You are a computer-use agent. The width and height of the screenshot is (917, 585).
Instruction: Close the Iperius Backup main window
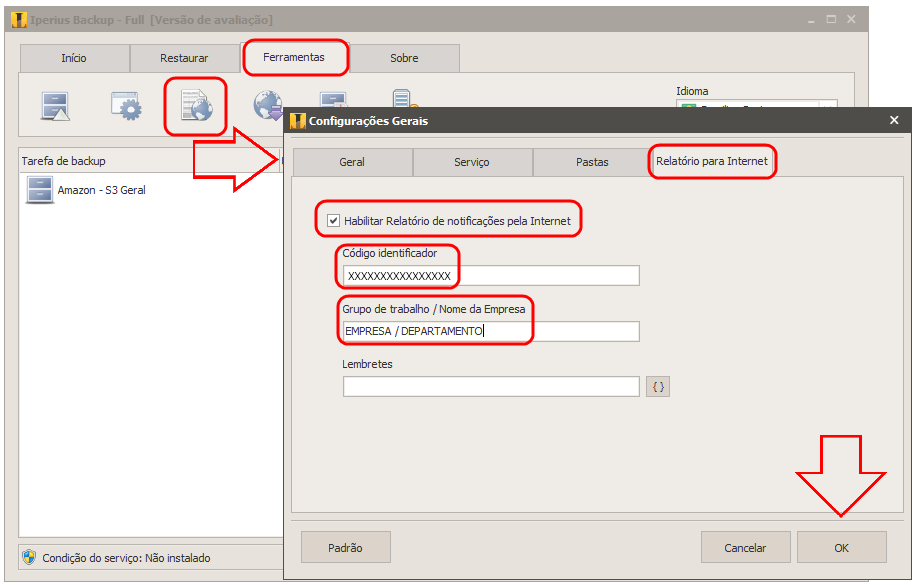point(852,20)
